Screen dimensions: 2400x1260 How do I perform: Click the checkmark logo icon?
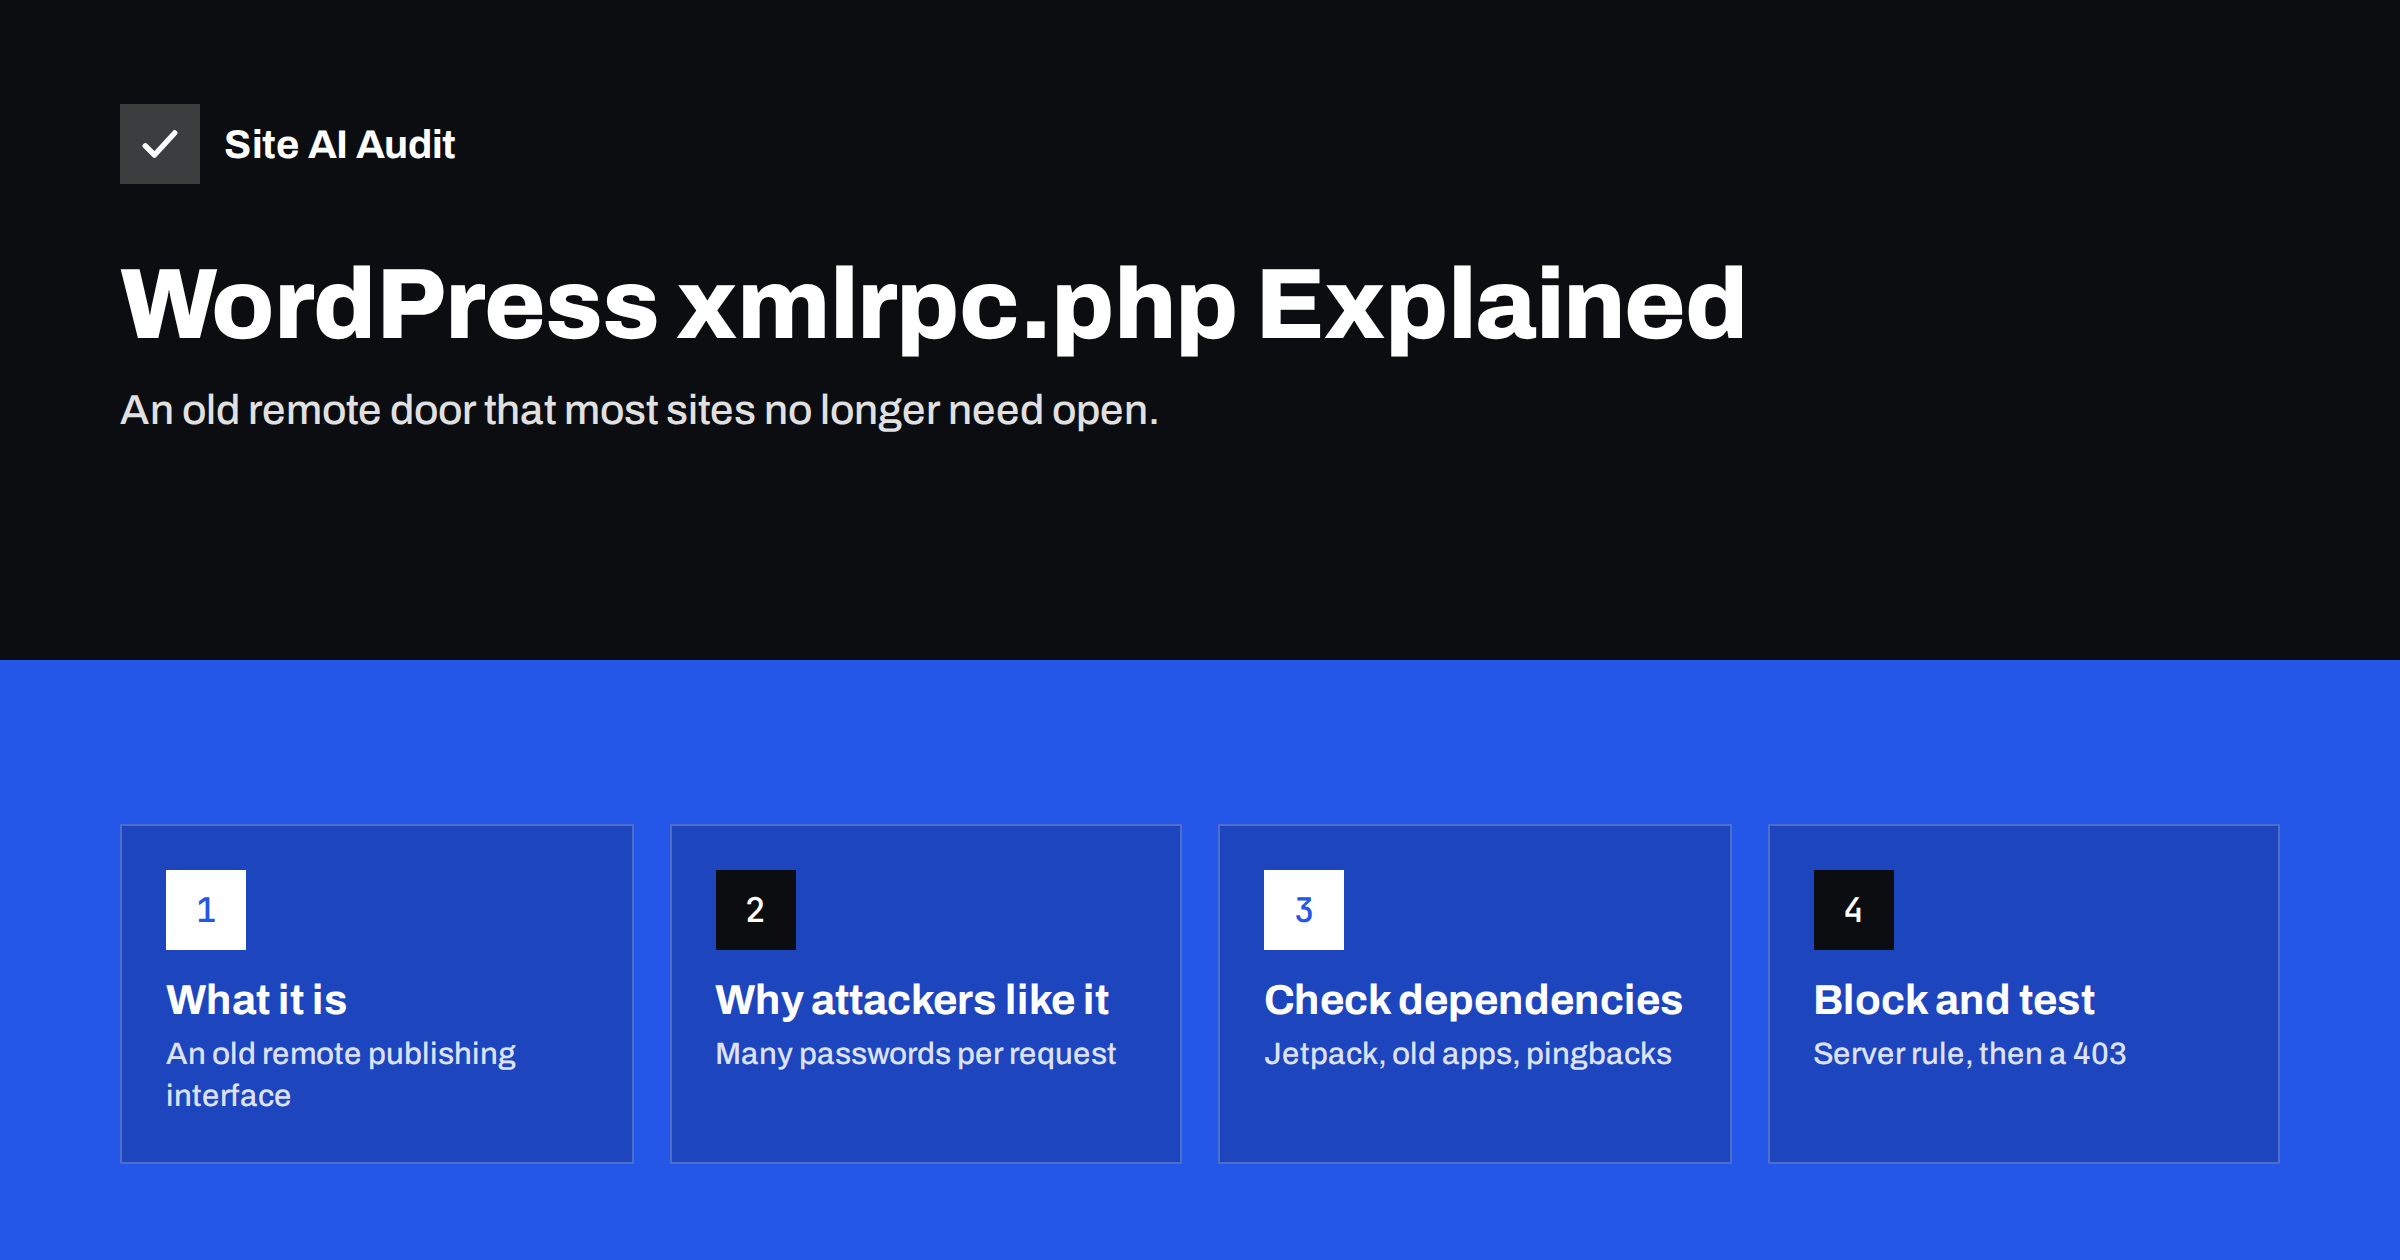(x=160, y=144)
